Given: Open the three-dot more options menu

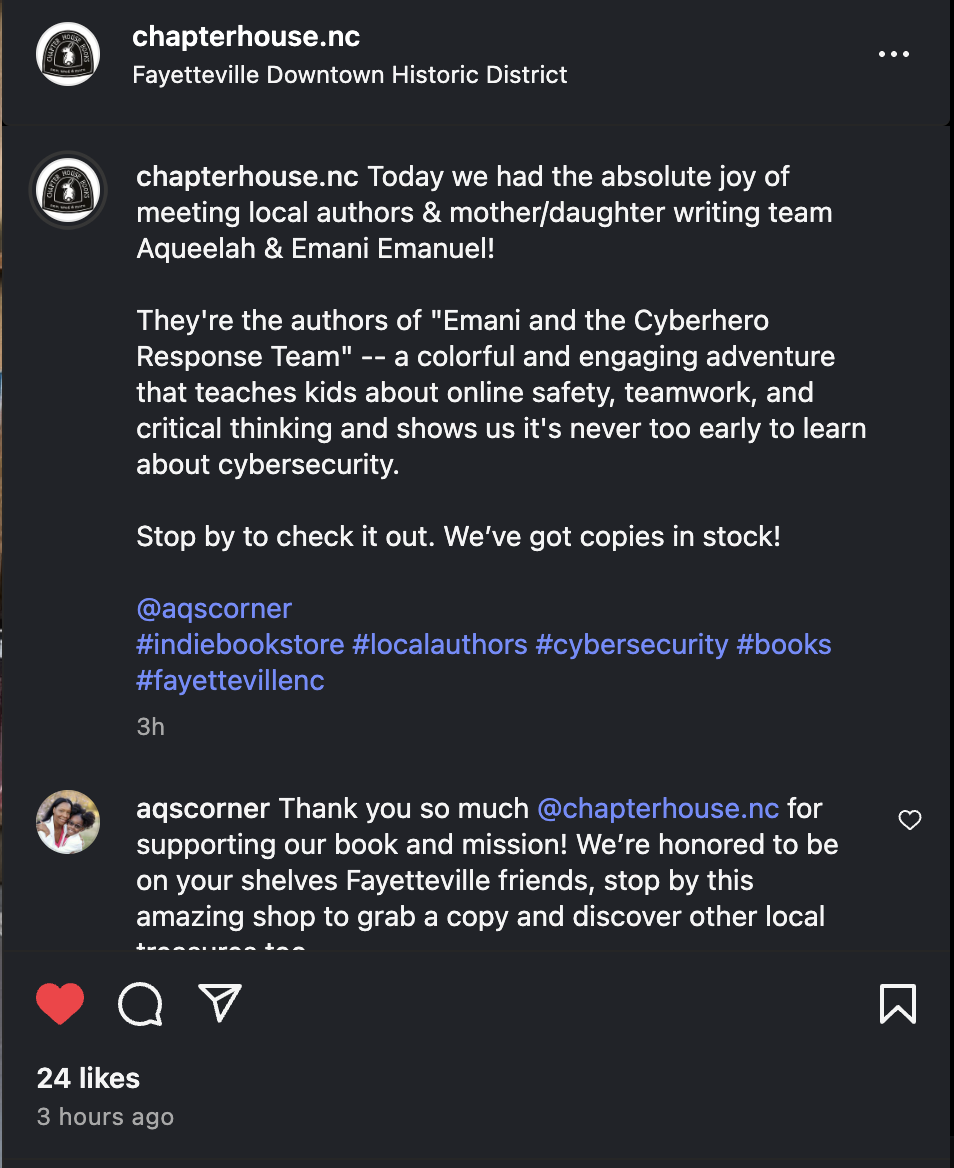Looking at the screenshot, I should coord(894,54).
